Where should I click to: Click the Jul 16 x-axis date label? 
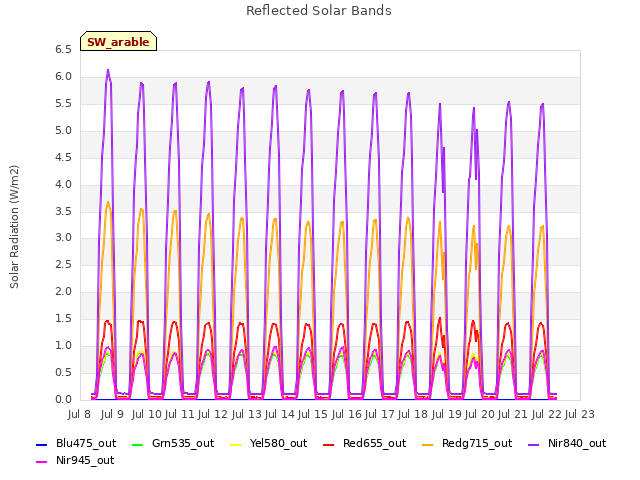coord(346,414)
